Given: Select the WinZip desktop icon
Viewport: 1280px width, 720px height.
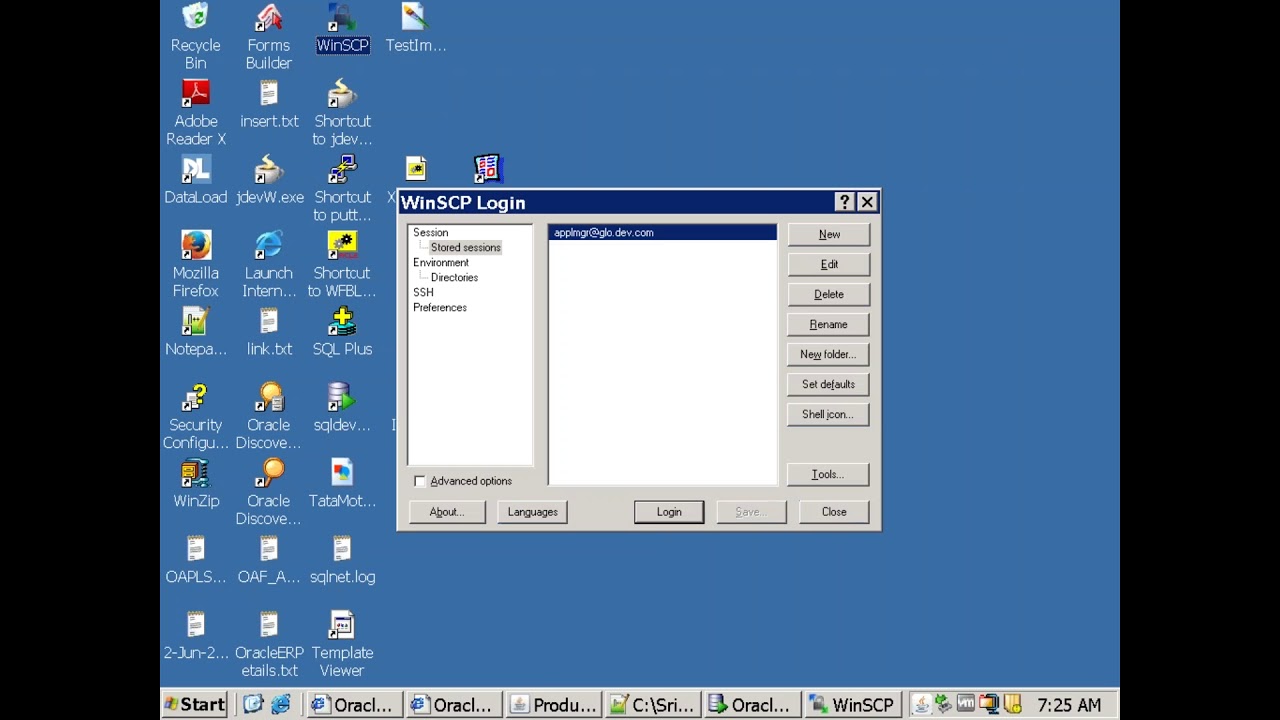Looking at the screenshot, I should pos(195,484).
